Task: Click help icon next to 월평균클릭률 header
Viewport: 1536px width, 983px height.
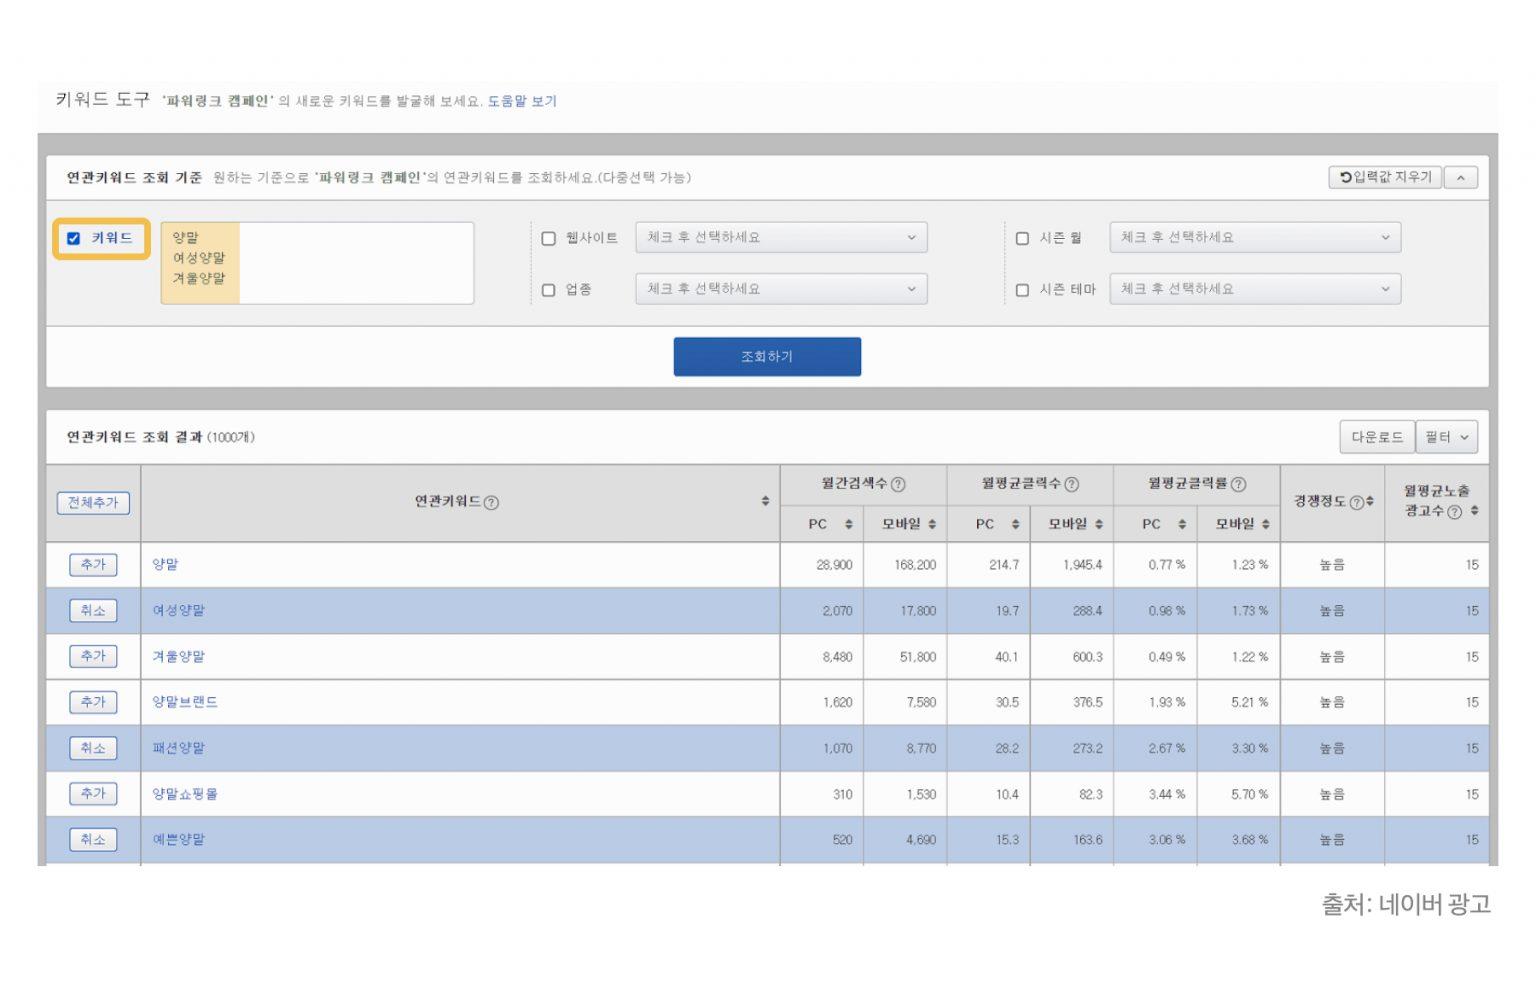Action: 1238,485
